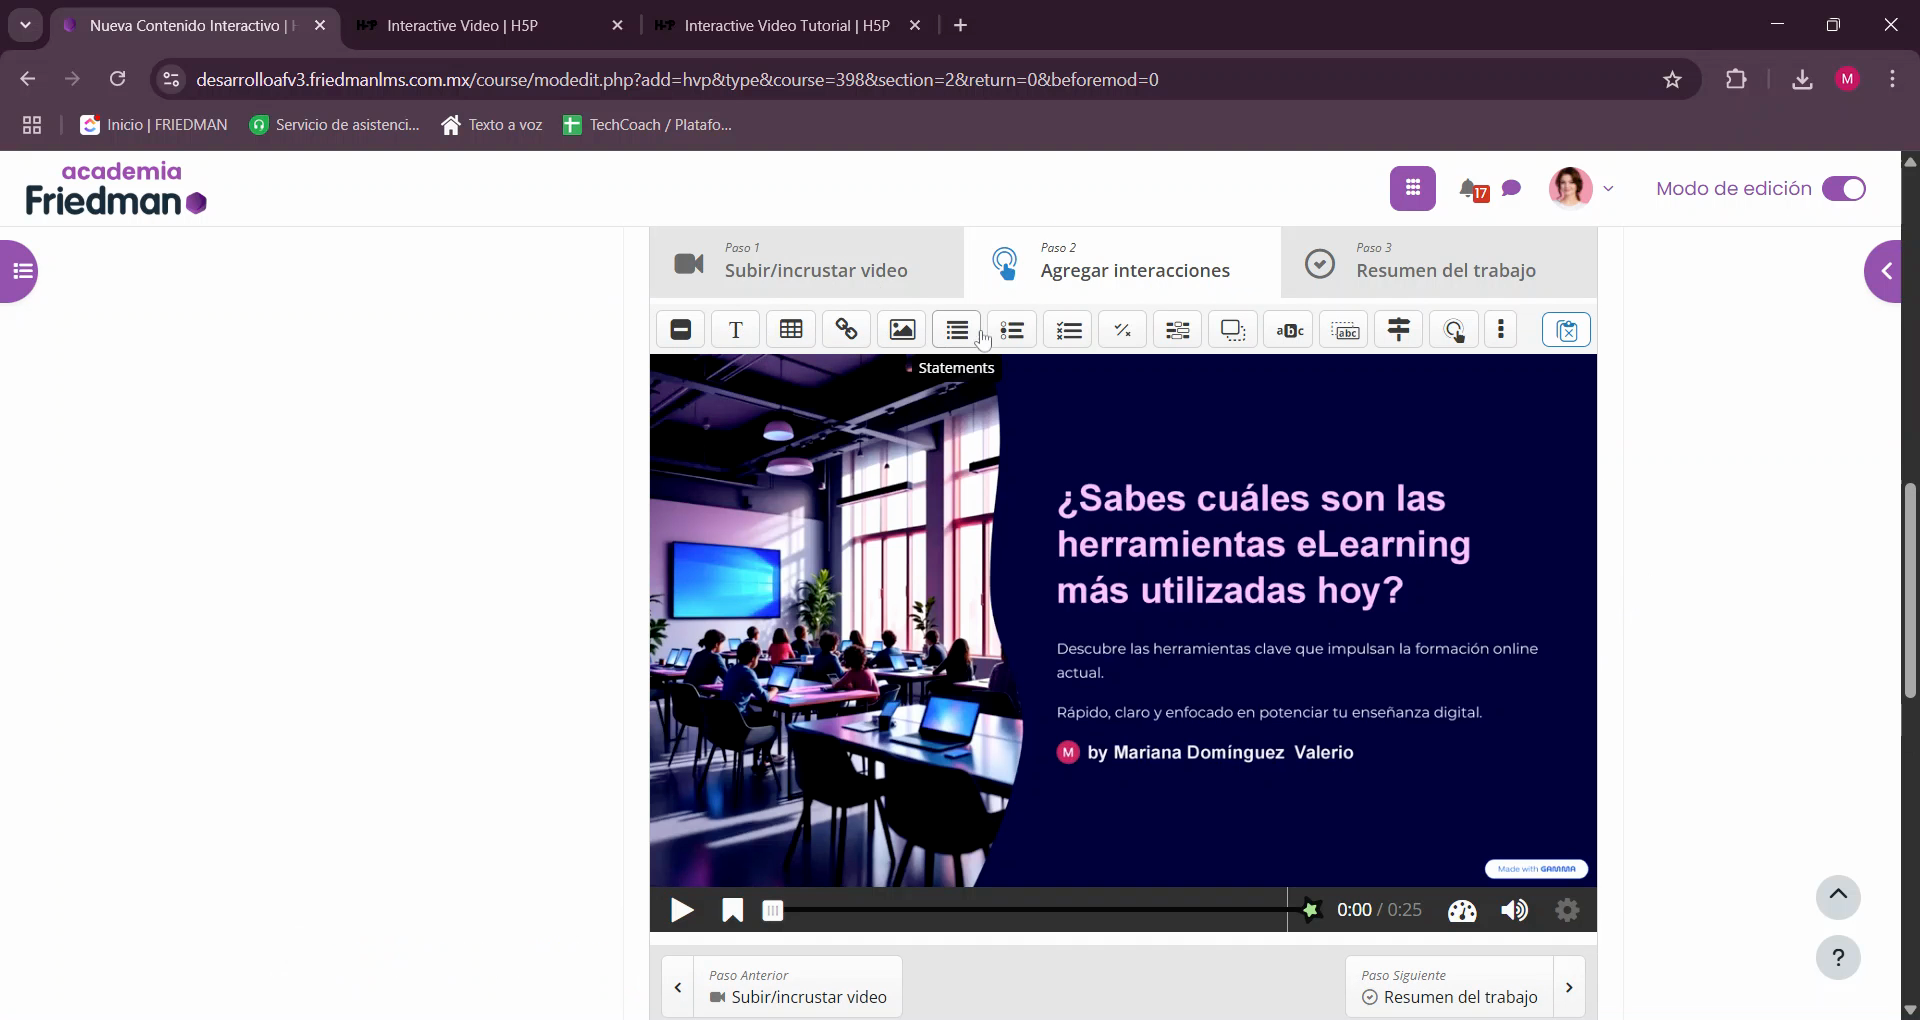This screenshot has width=1920, height=1020.
Task: Add a Link interaction
Action: click(847, 330)
